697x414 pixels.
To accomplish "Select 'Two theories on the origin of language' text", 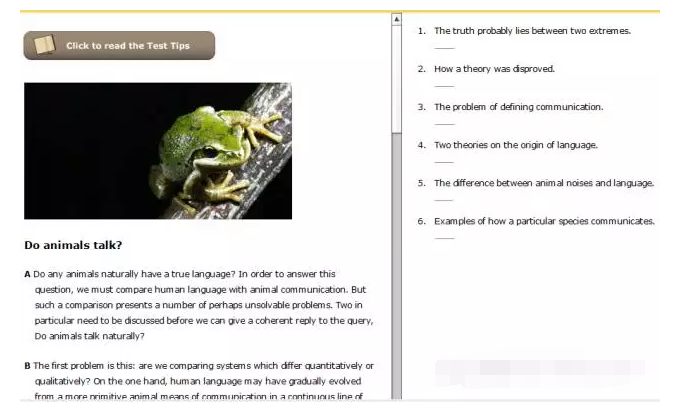I will tap(515, 145).
